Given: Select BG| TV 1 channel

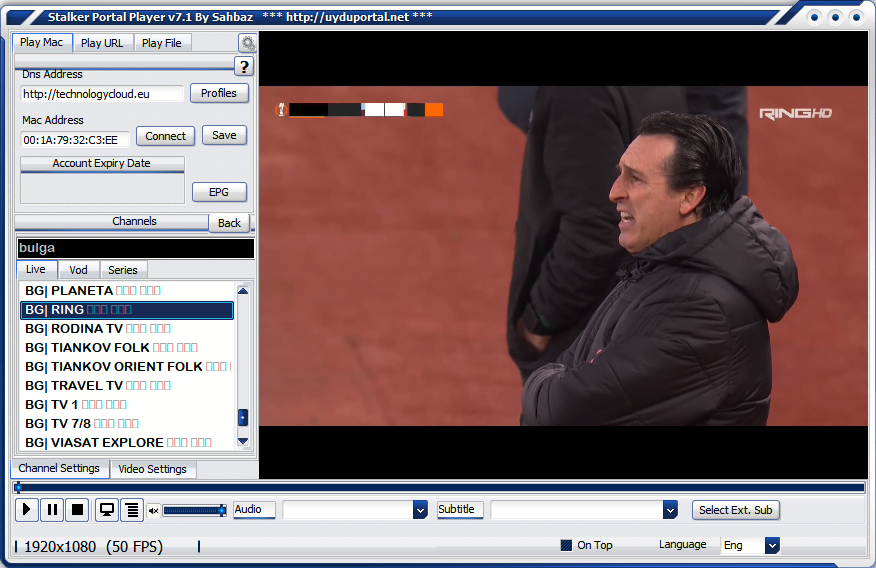Looking at the screenshot, I should tap(127, 404).
